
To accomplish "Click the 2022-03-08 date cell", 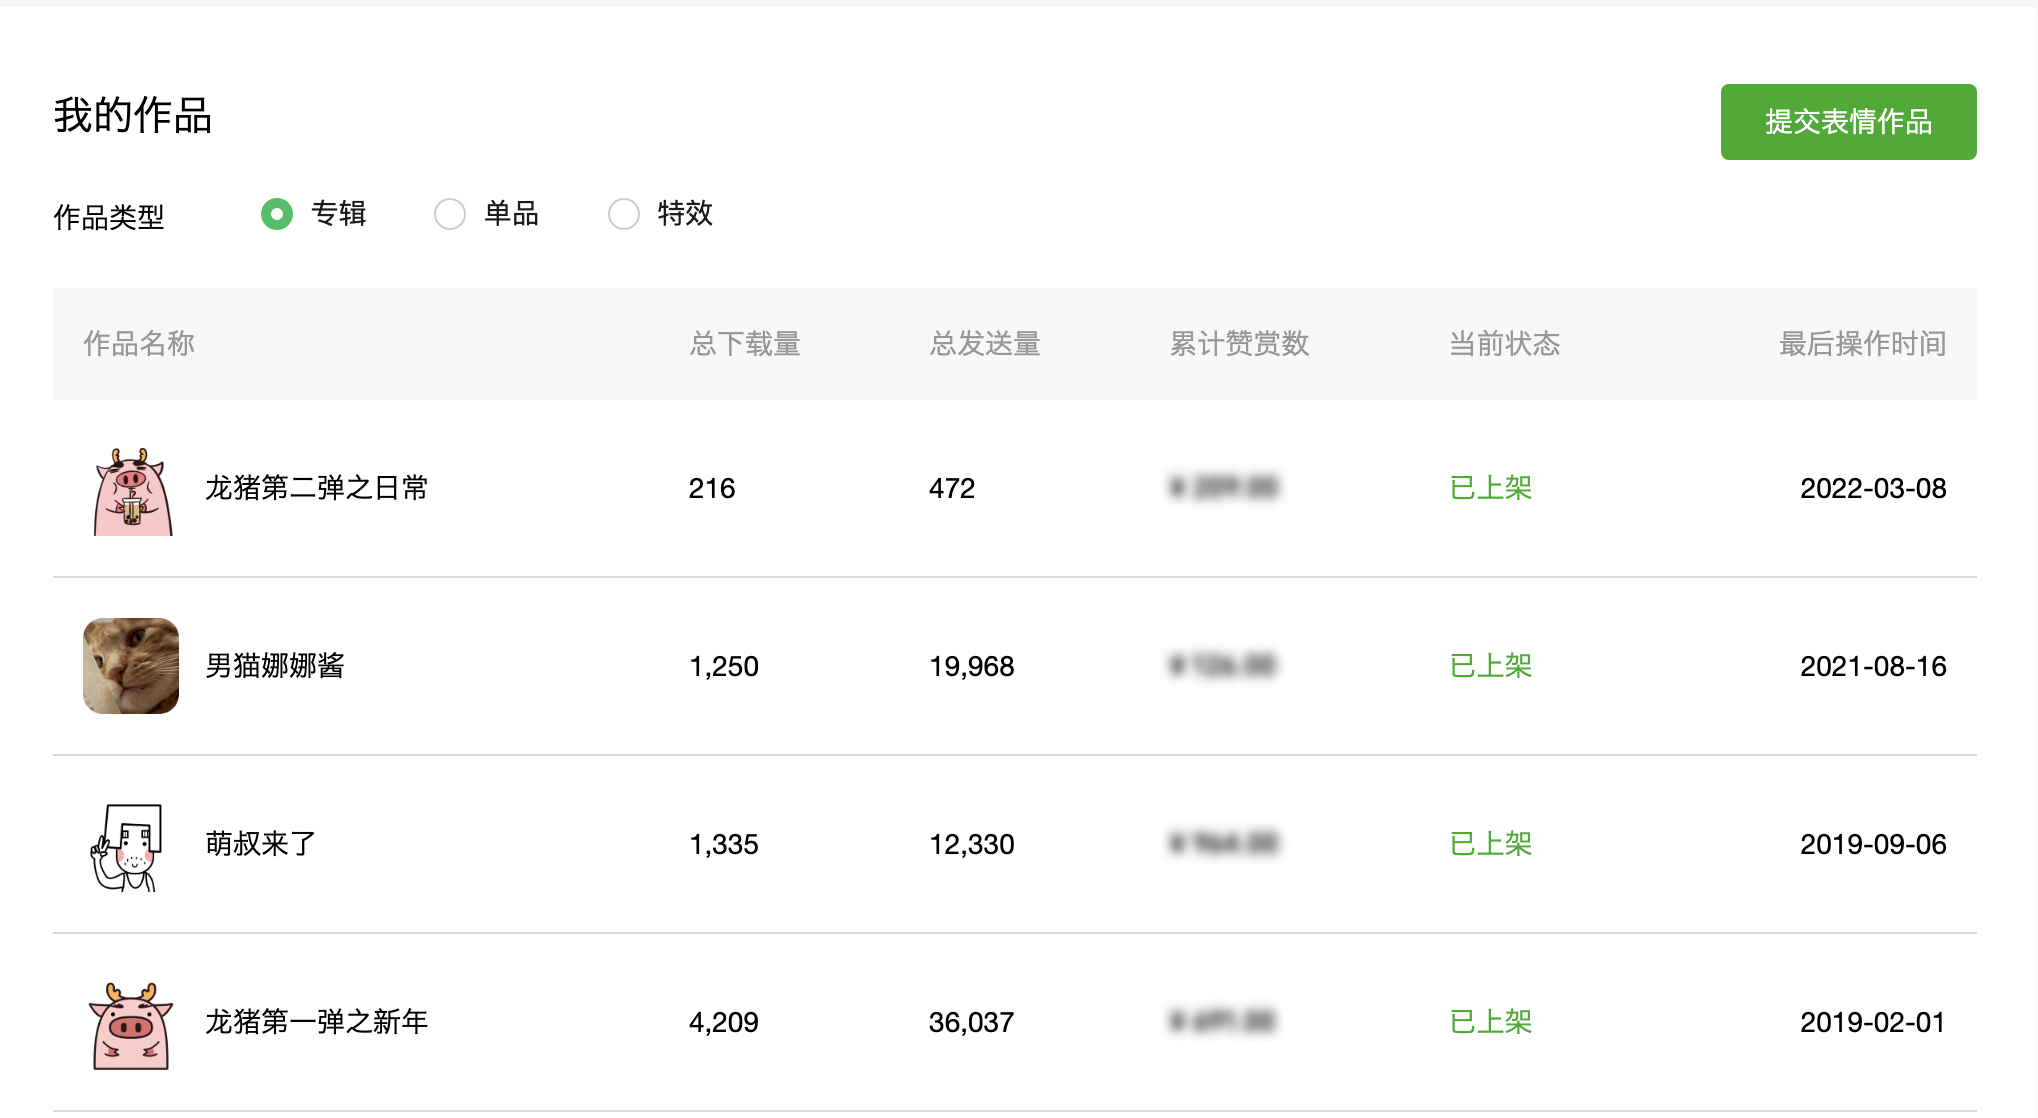I will [x=1873, y=488].
